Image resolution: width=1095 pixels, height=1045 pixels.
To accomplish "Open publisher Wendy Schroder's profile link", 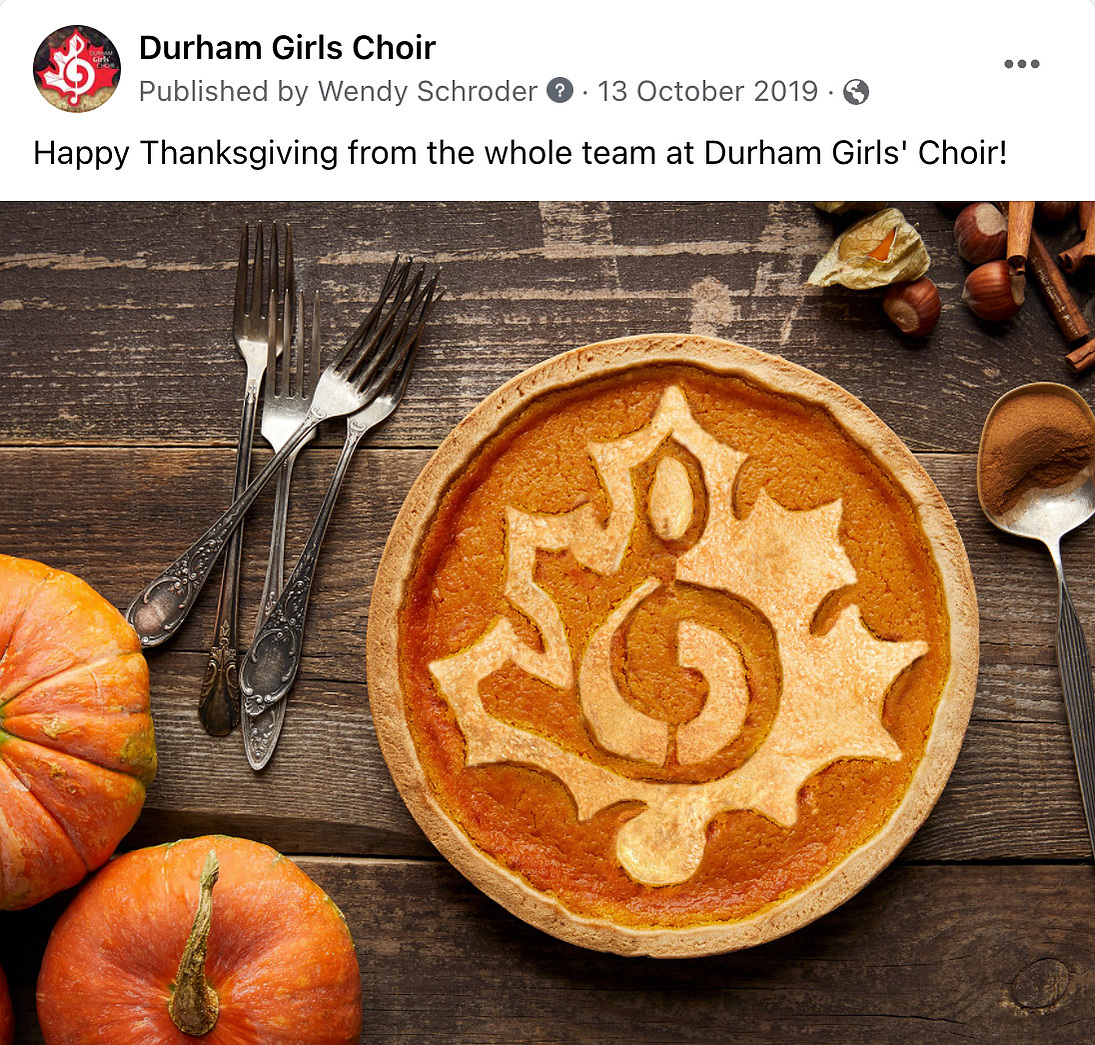I will tap(427, 92).
